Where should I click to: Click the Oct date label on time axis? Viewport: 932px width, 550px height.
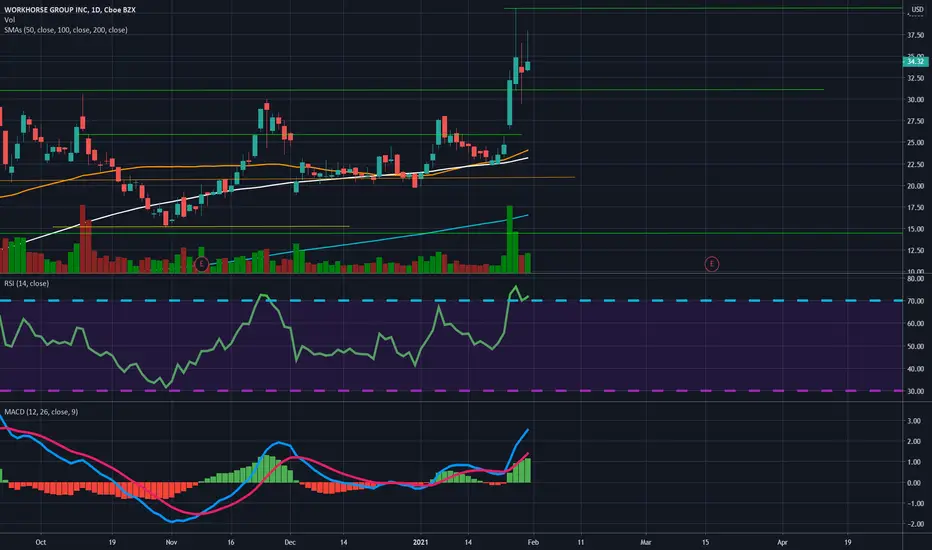[40, 542]
